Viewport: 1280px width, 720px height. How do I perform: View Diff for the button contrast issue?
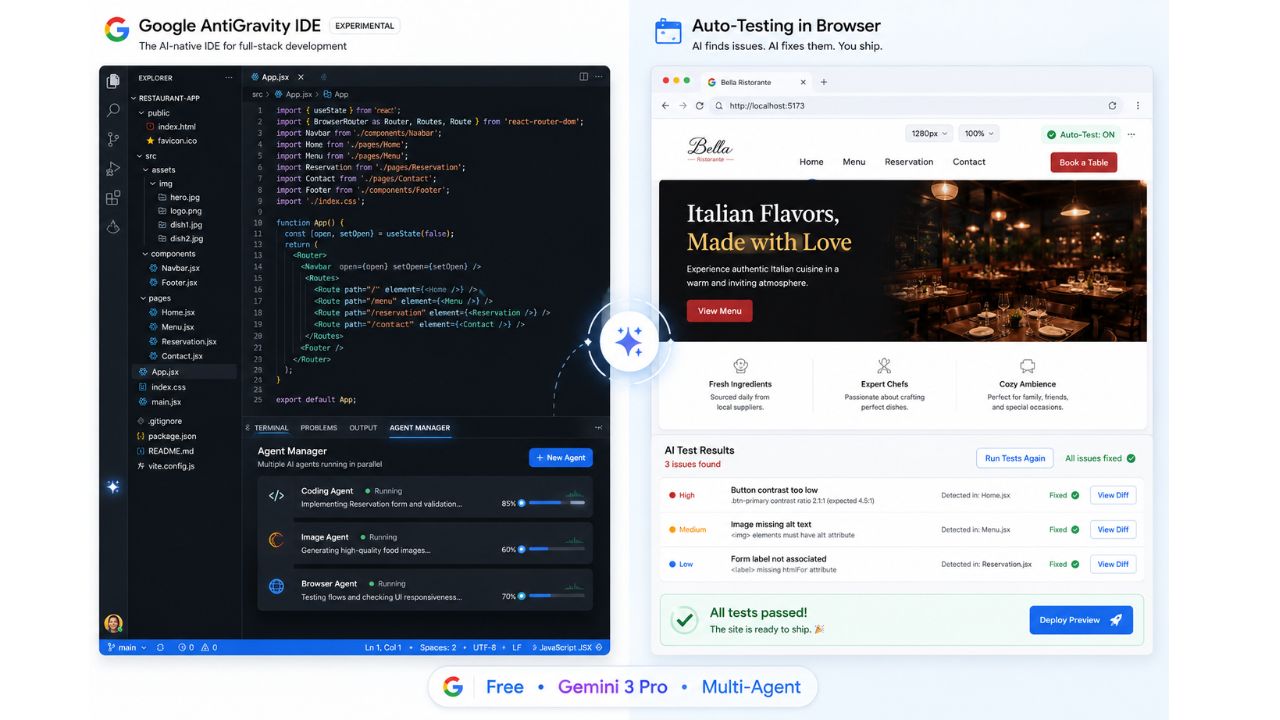coord(1113,495)
